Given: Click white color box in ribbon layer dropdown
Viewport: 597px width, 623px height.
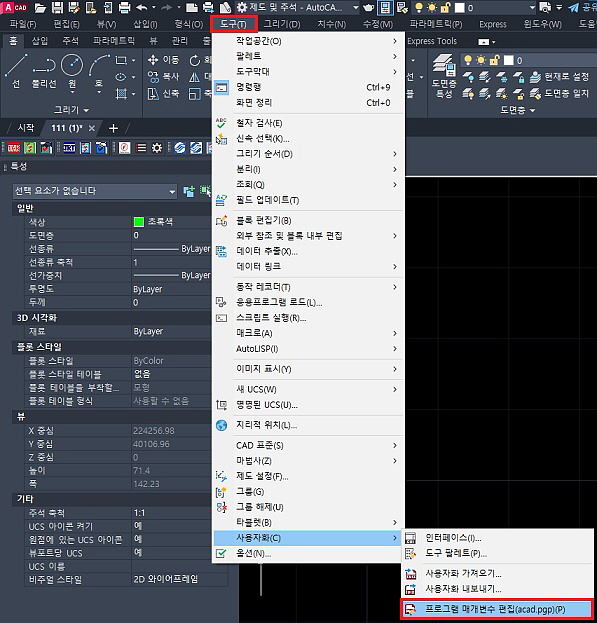Looking at the screenshot, I should [508, 60].
